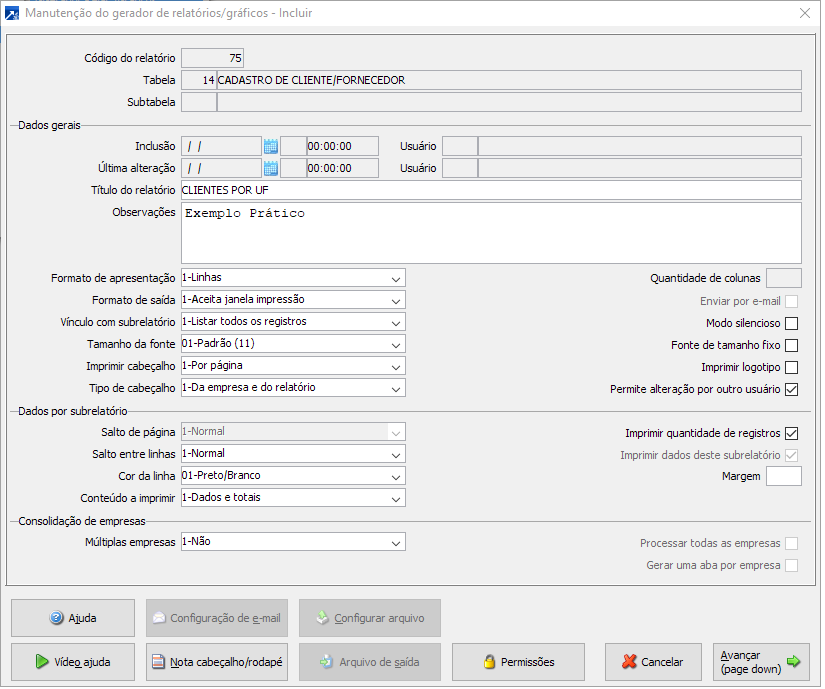Enable Modo silencioso checkbox
Image resolution: width=825 pixels, height=689 pixels.
(x=791, y=323)
